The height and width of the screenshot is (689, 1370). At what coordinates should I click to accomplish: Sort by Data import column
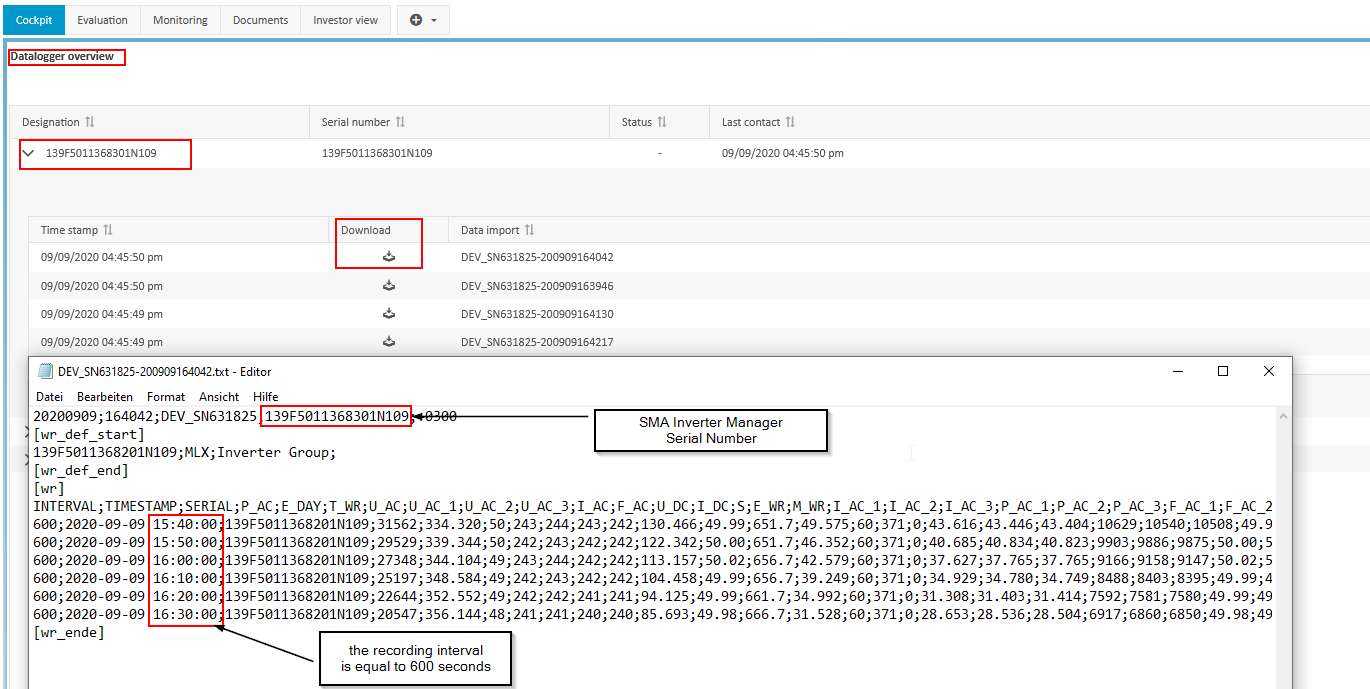click(x=530, y=230)
